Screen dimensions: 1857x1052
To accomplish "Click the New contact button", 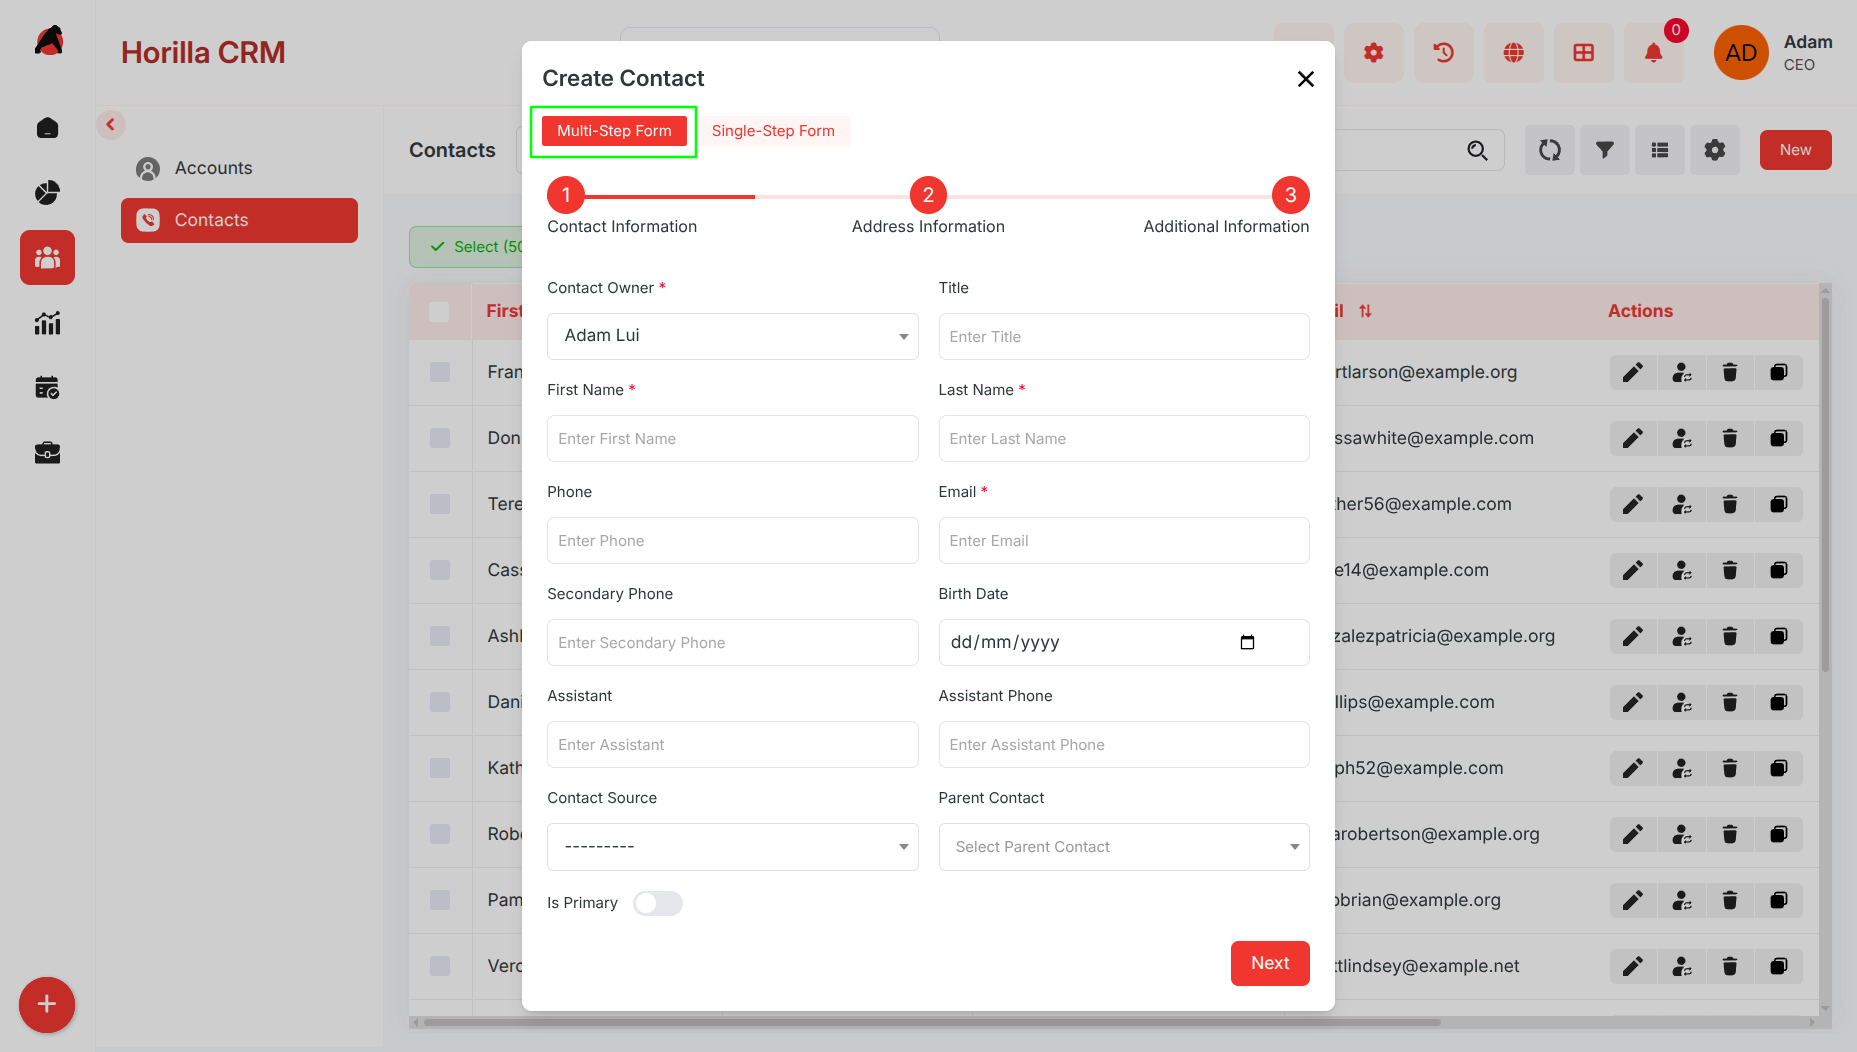I will pos(1795,150).
